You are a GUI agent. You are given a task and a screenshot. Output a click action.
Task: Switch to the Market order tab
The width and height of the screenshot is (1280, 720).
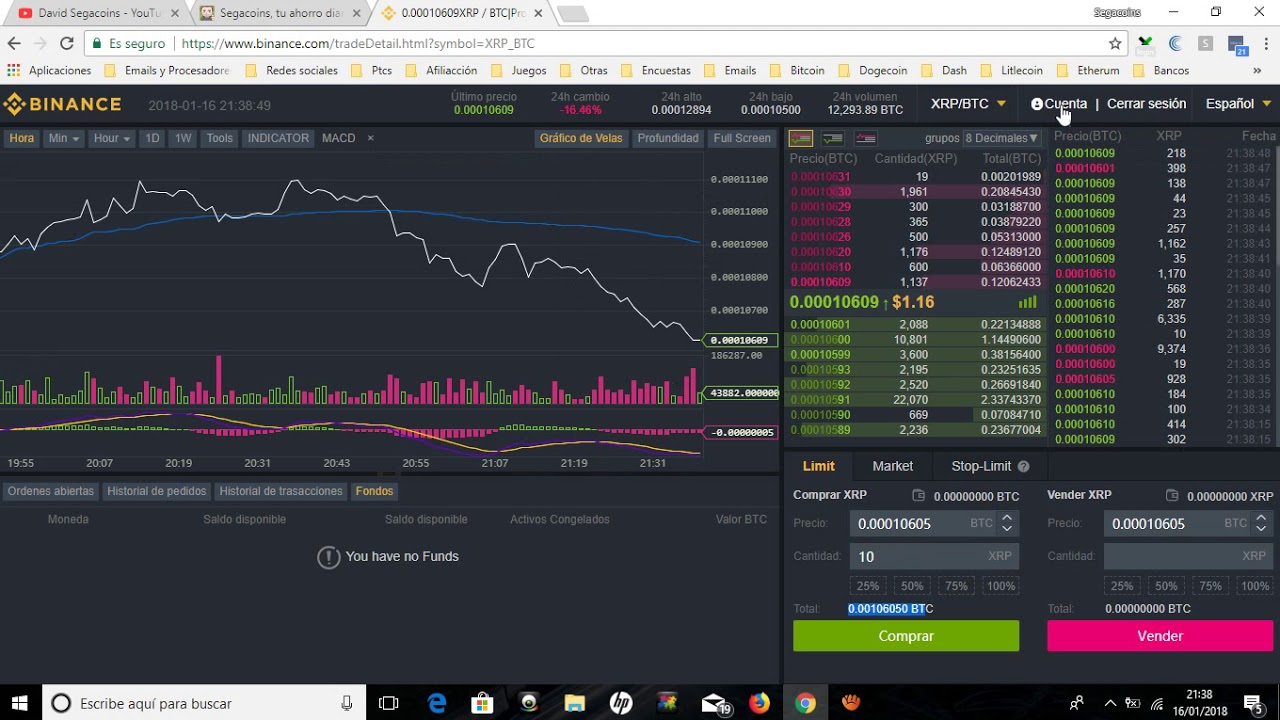[892, 466]
